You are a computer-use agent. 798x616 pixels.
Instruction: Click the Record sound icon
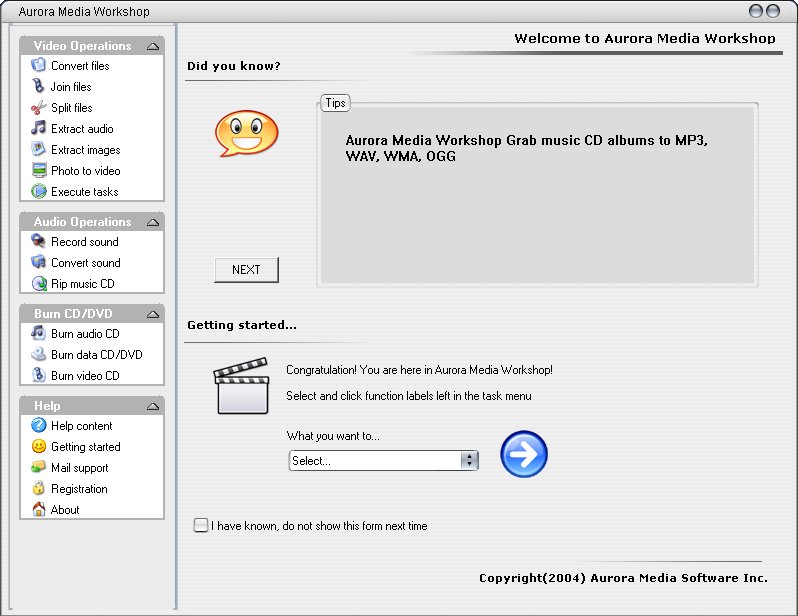[x=38, y=241]
